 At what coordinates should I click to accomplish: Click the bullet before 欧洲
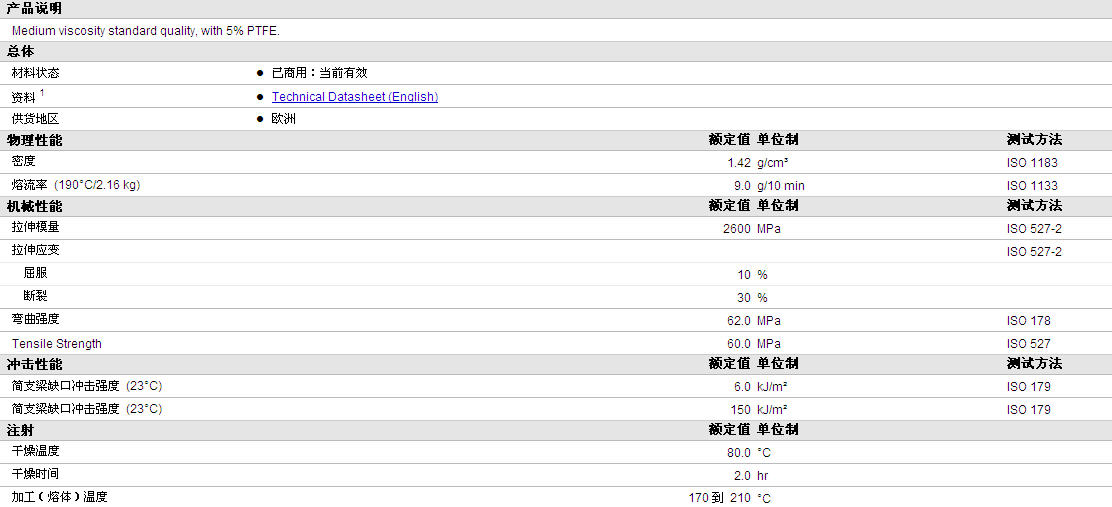[260, 119]
